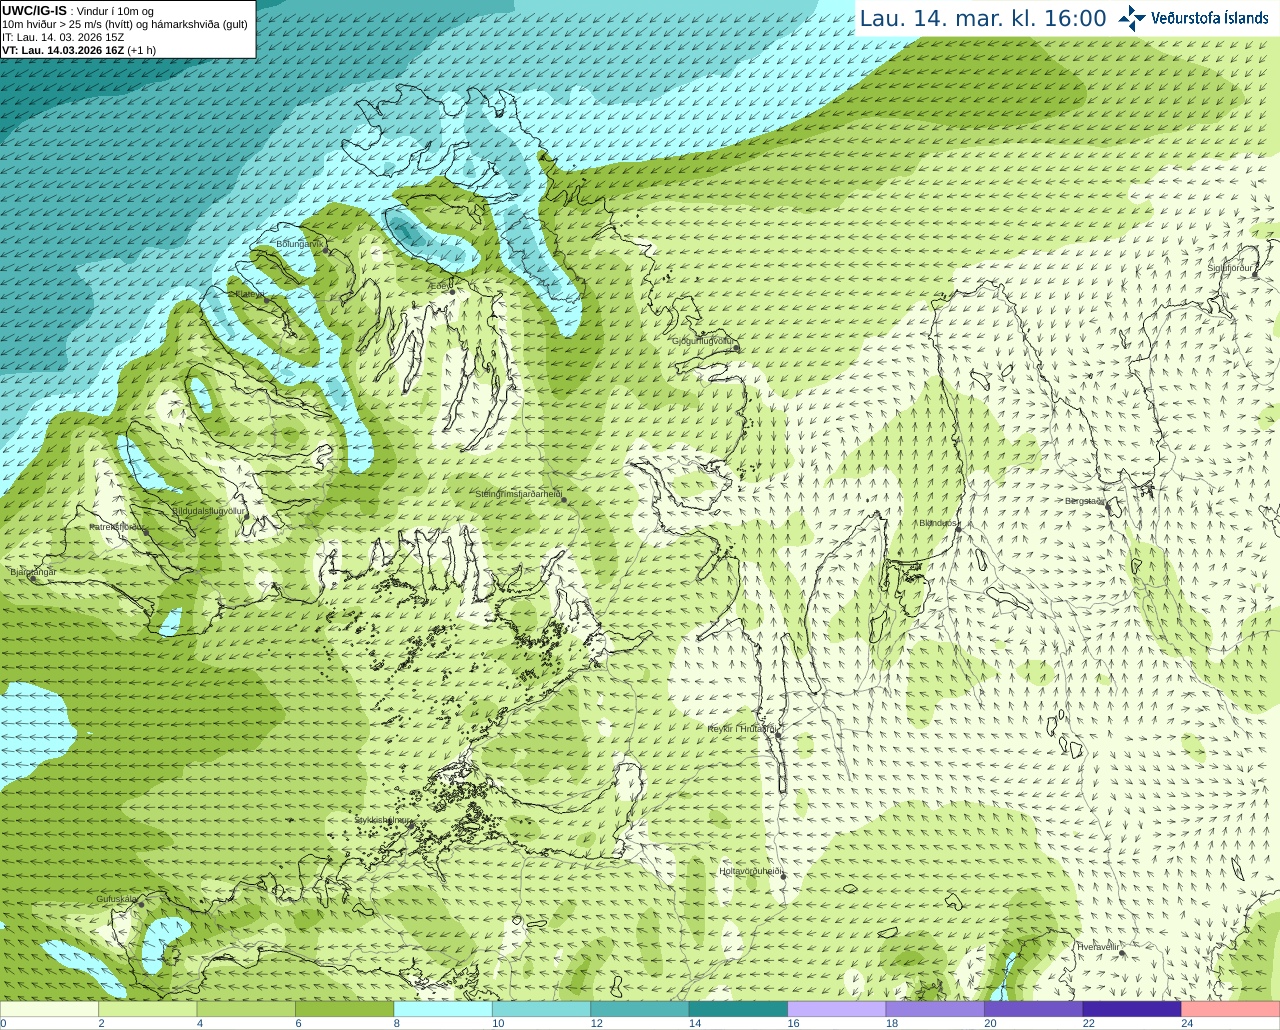The image size is (1280, 1030).
Task: Click the scale value '24' in legend
Action: click(x=1187, y=1023)
